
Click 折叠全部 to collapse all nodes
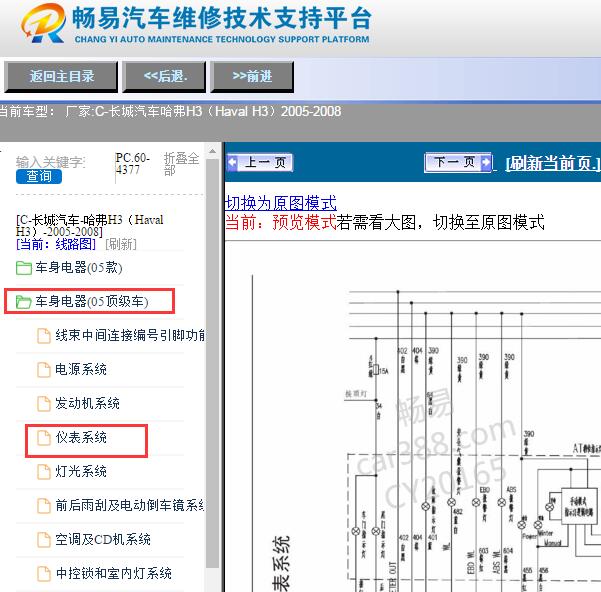click(x=181, y=164)
